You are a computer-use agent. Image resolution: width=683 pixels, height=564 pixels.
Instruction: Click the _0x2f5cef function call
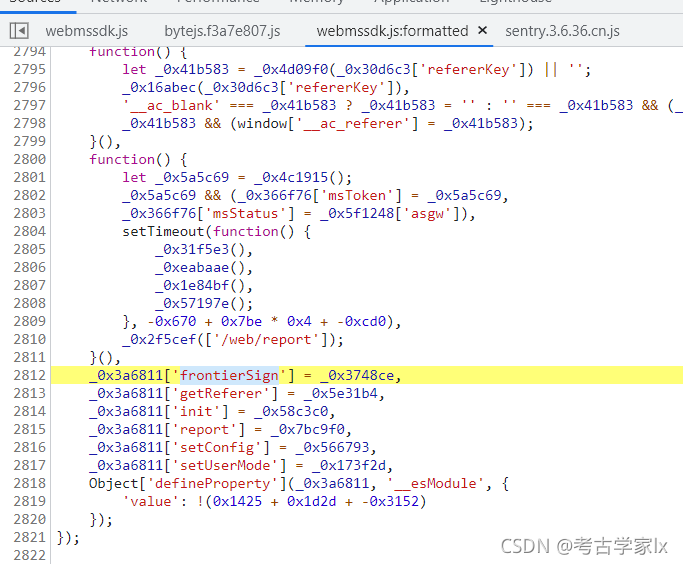(159, 339)
